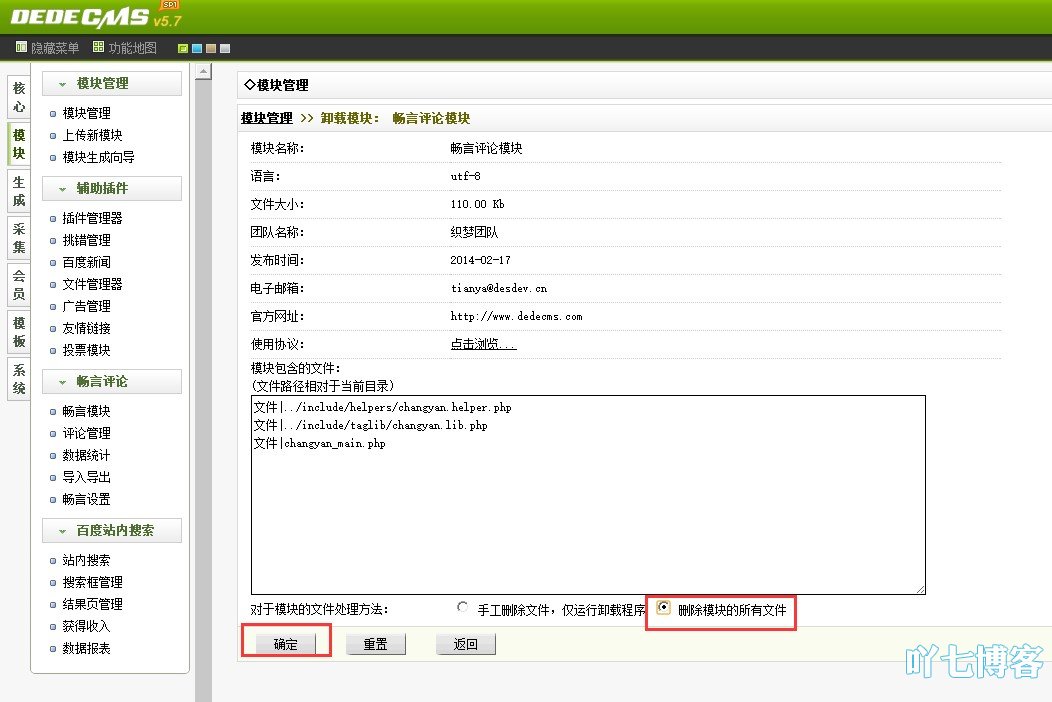Open the 点击浏览 license agreement link
The image size is (1052, 702).
(483, 344)
